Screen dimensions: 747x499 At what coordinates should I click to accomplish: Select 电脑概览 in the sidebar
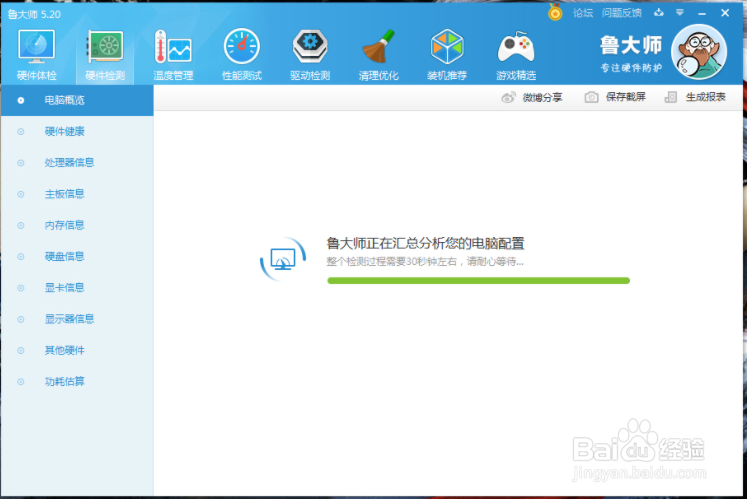coord(77,100)
